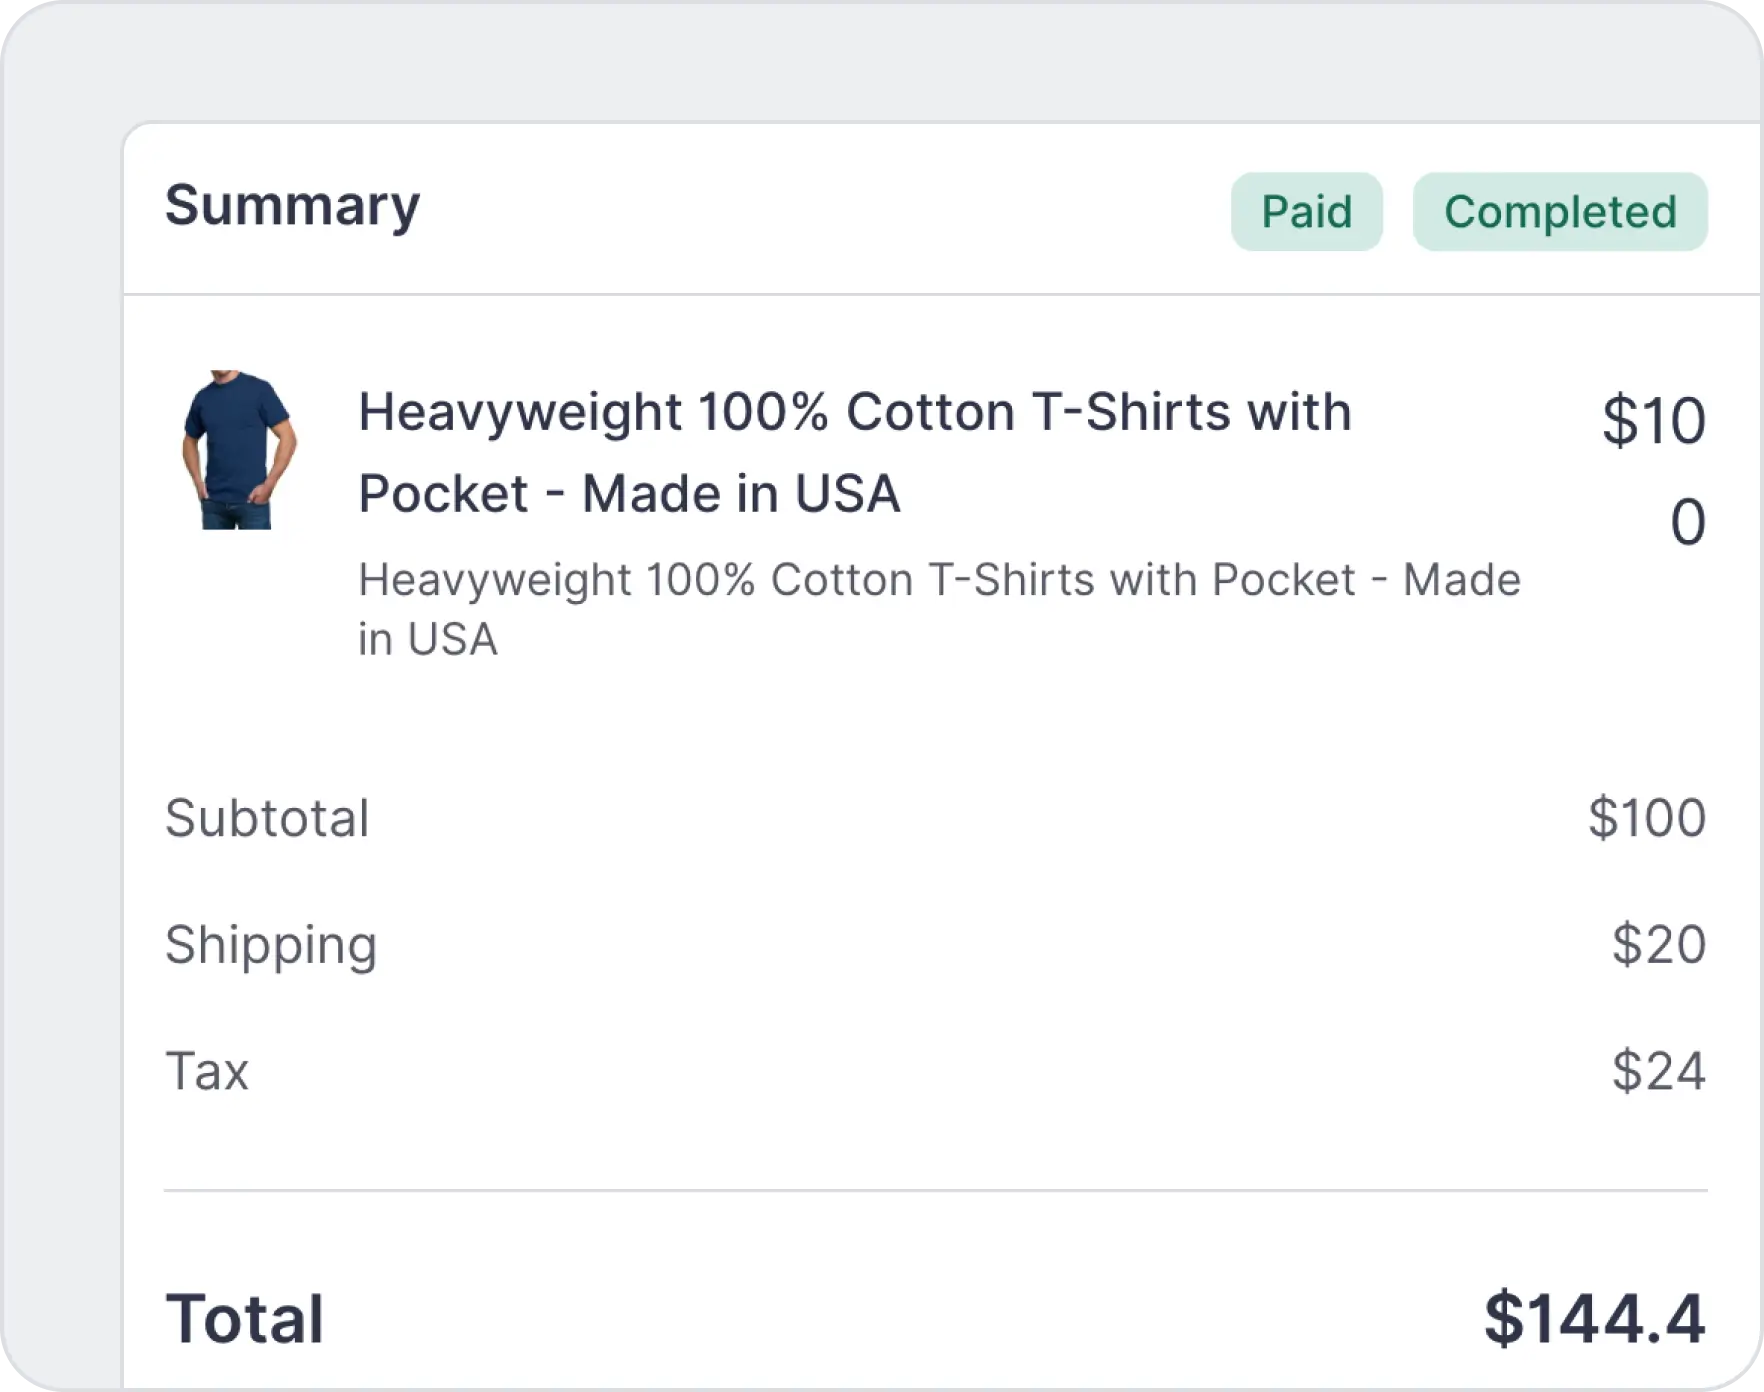
Task: Click the gray background above the card
Action: pyautogui.click(x=880, y=60)
